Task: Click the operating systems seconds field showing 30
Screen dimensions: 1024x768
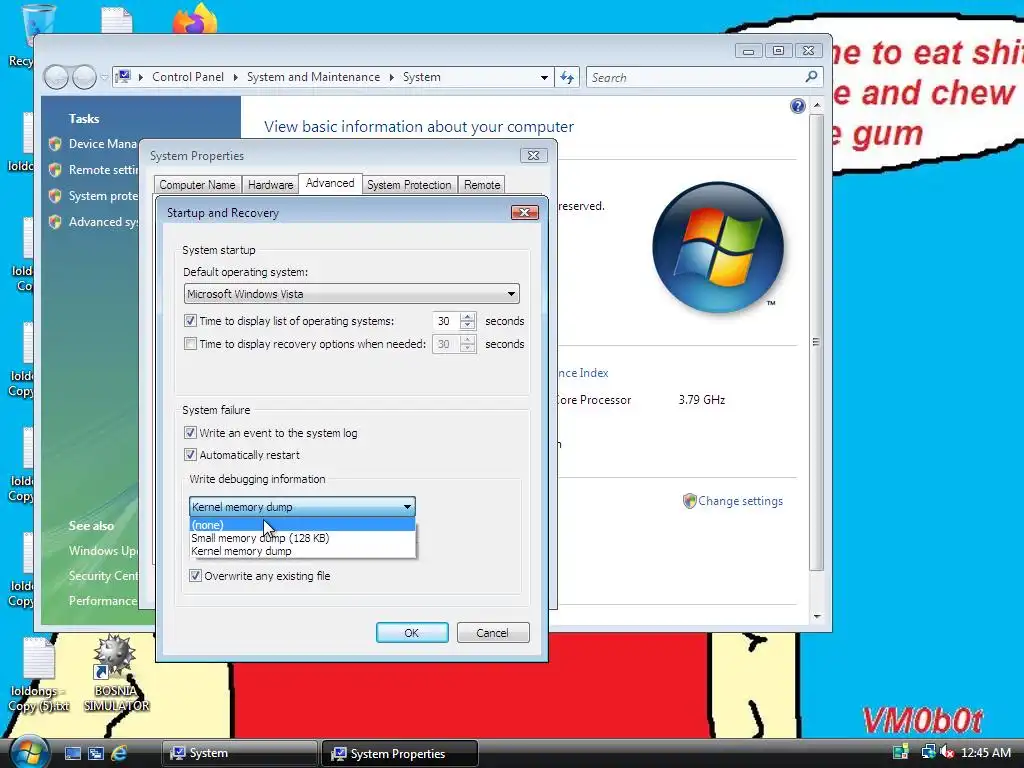Action: tap(446, 321)
